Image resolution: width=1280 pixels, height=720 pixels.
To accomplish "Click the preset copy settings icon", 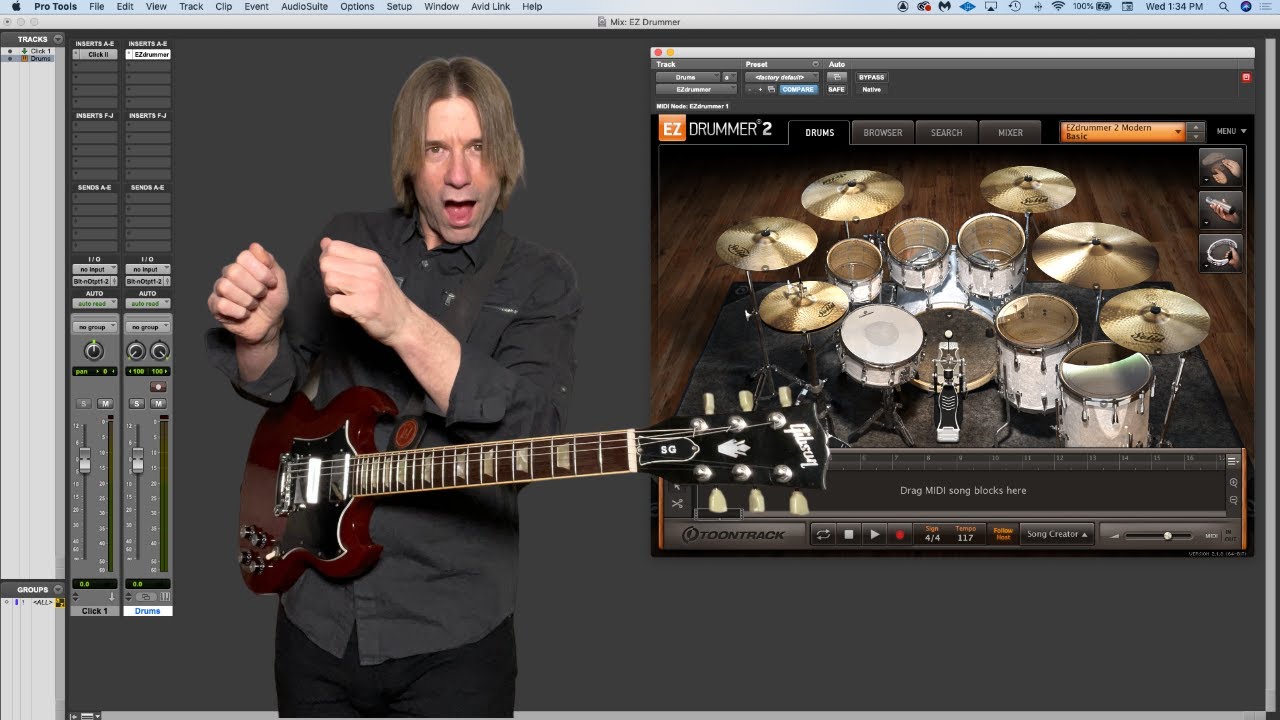I will [771, 89].
